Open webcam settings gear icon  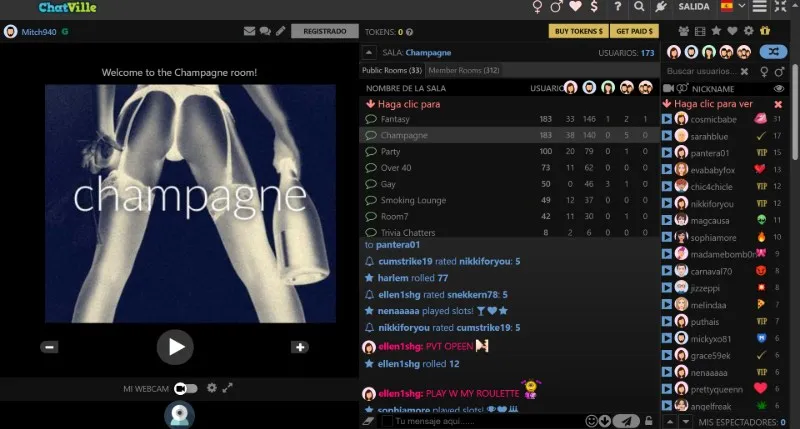(212, 388)
